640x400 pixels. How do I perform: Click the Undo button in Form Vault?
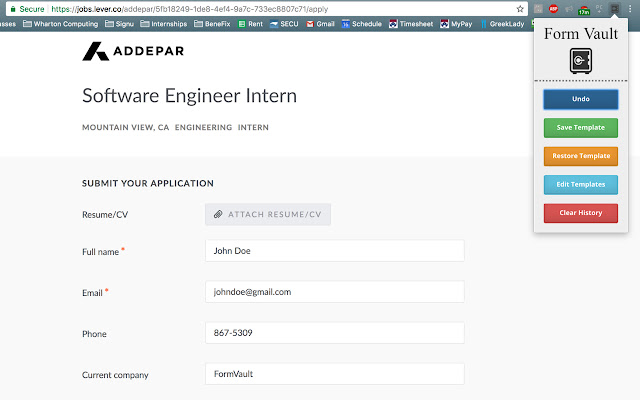[580, 99]
